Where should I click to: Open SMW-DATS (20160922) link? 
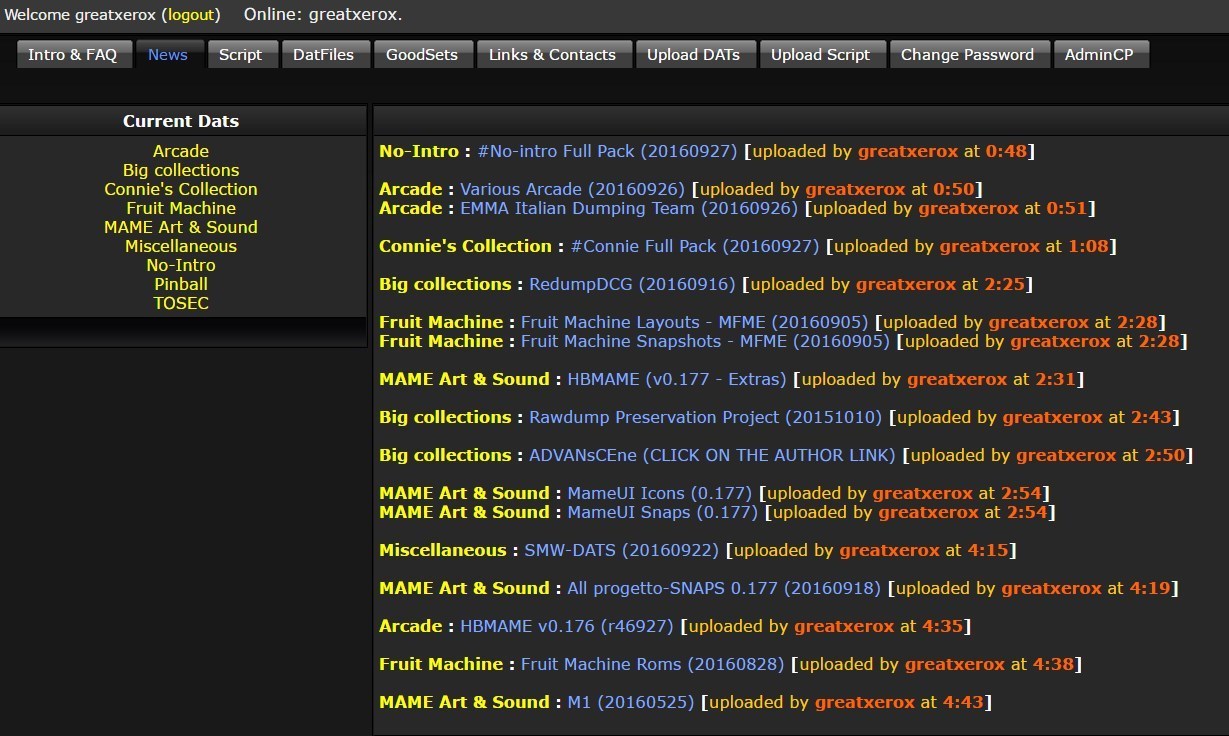pyautogui.click(x=621, y=550)
